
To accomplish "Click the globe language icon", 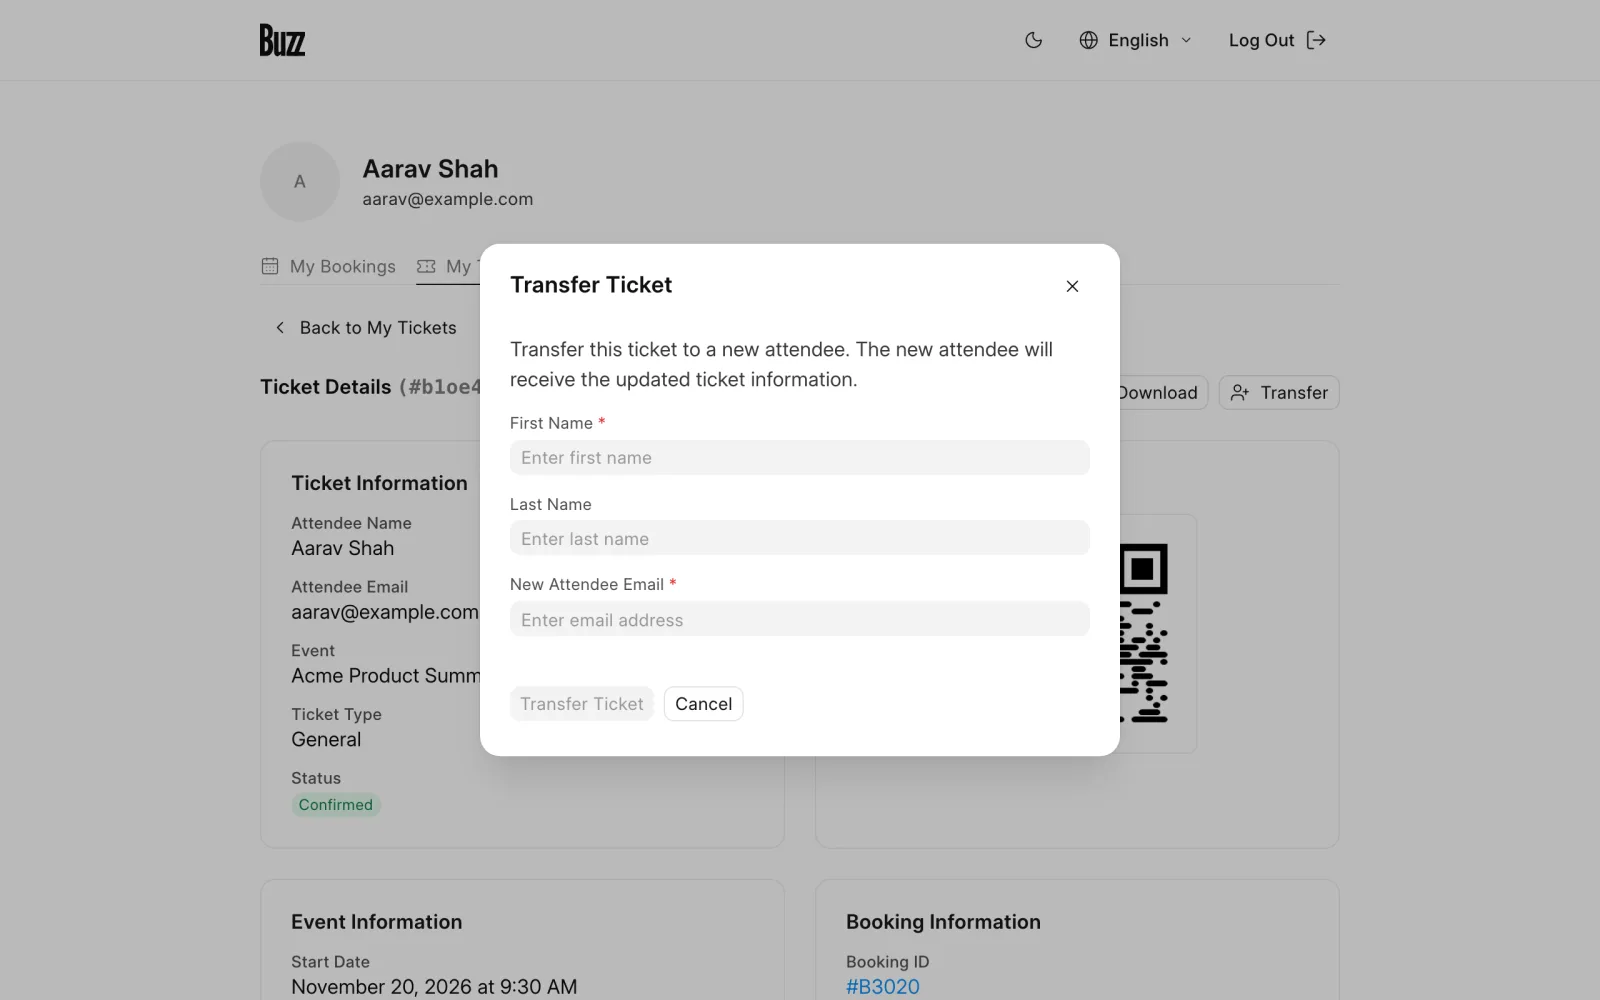I will (x=1088, y=40).
